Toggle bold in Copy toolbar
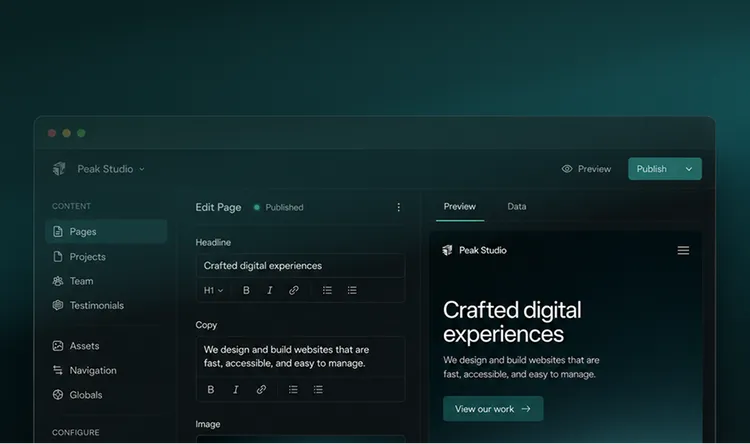750x444 pixels. (210, 389)
